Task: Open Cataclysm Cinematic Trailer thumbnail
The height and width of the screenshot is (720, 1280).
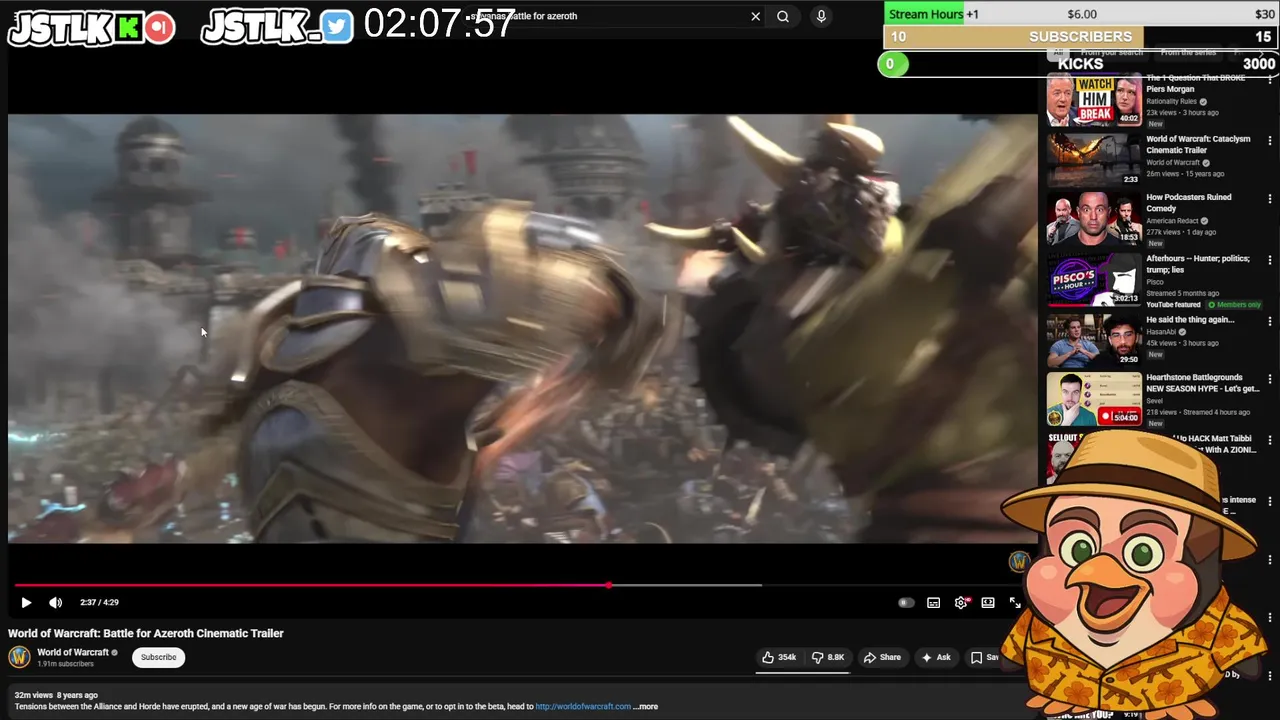Action: pos(1093,159)
